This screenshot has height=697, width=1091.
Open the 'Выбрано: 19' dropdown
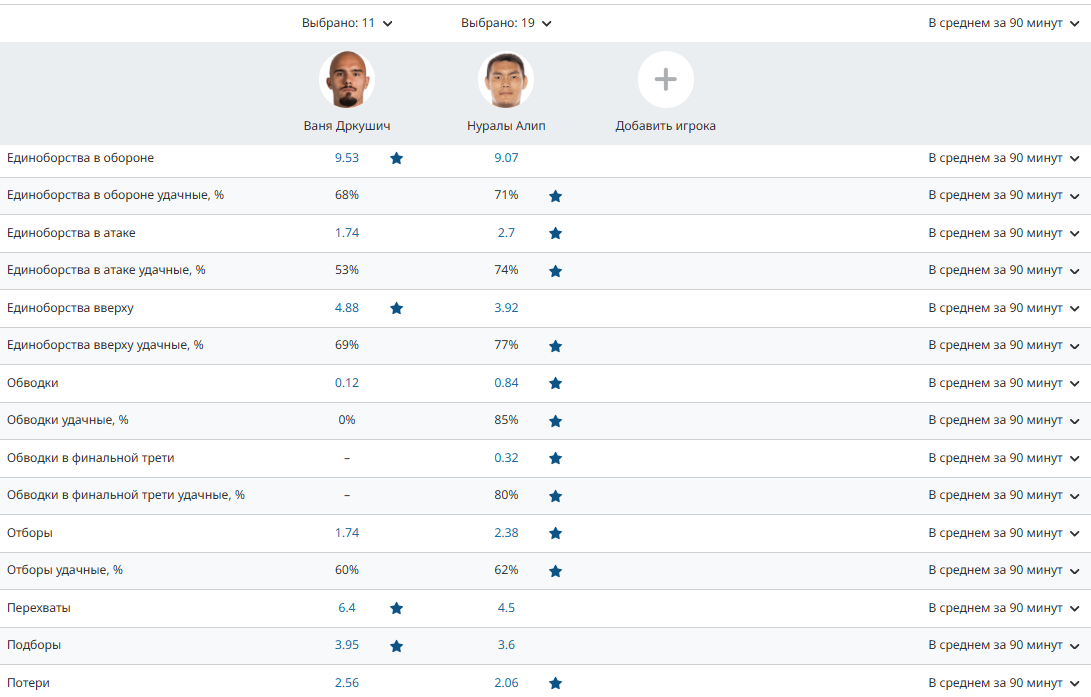coord(506,23)
